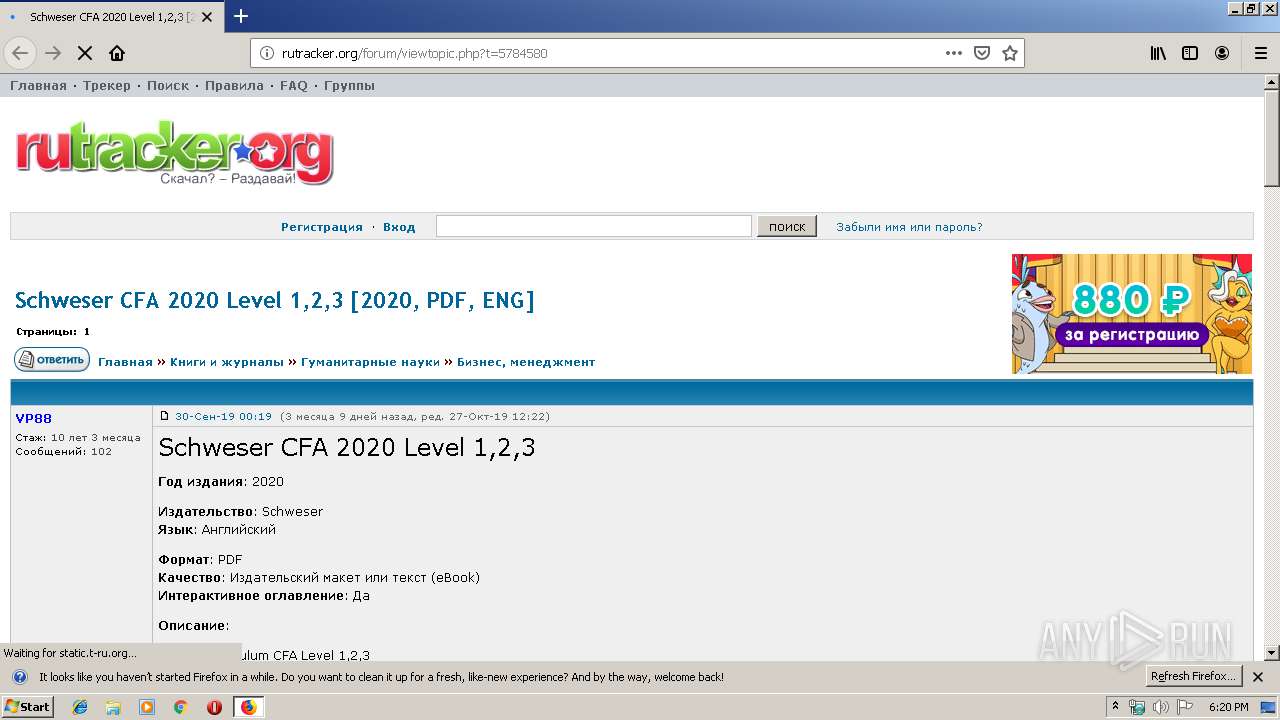Select the Schweser CFA 2020 browser tab
Viewport: 1280px width, 720px height.
112,17
